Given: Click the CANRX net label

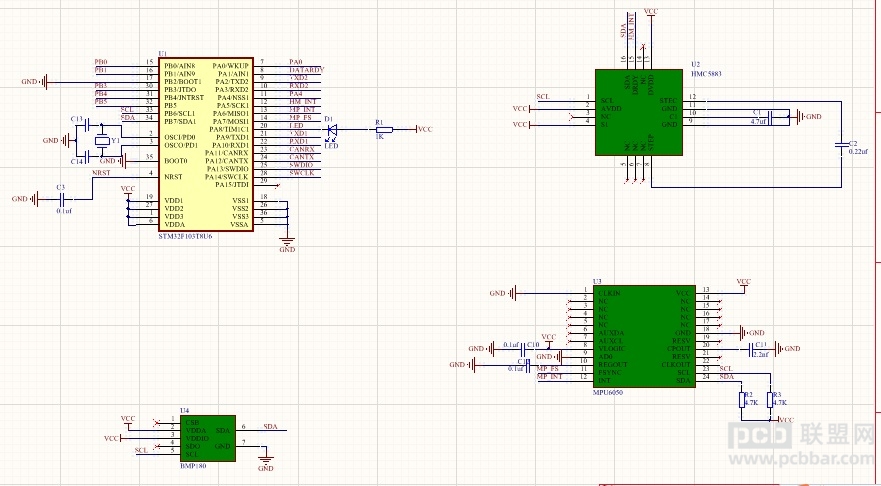Looking at the screenshot, I should pyautogui.click(x=302, y=149).
